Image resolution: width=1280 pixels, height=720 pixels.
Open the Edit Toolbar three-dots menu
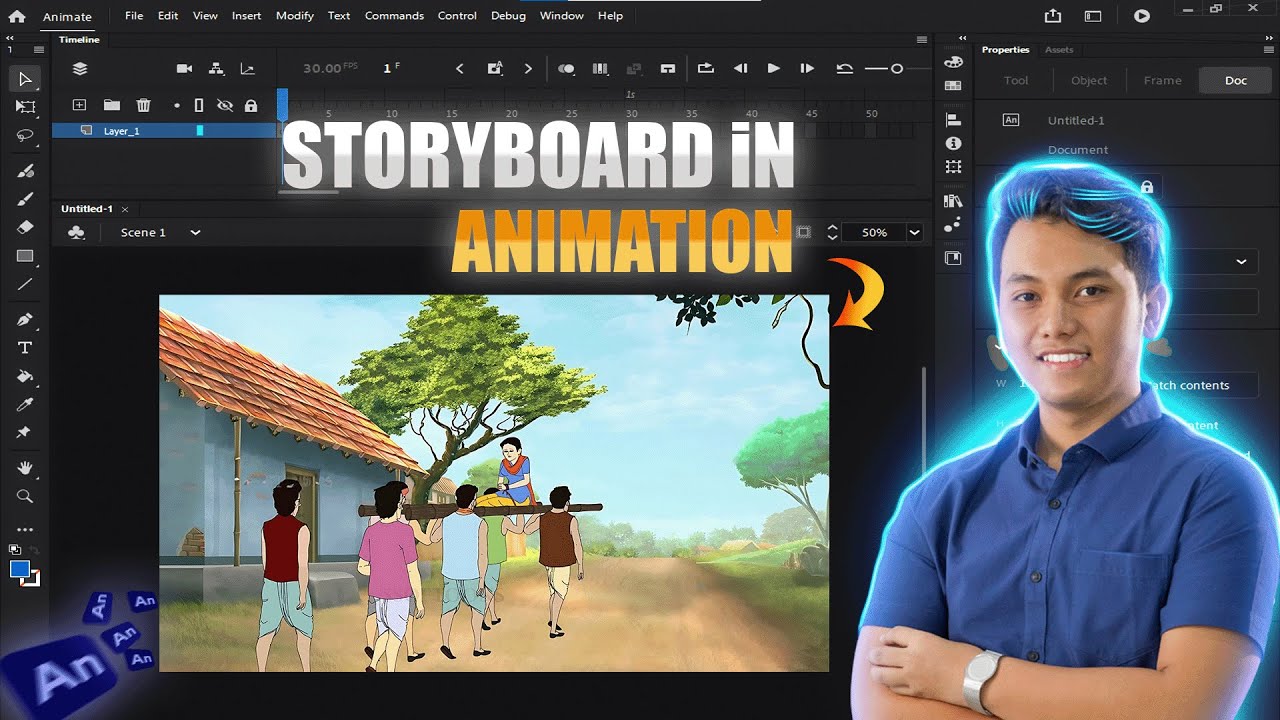(25, 530)
